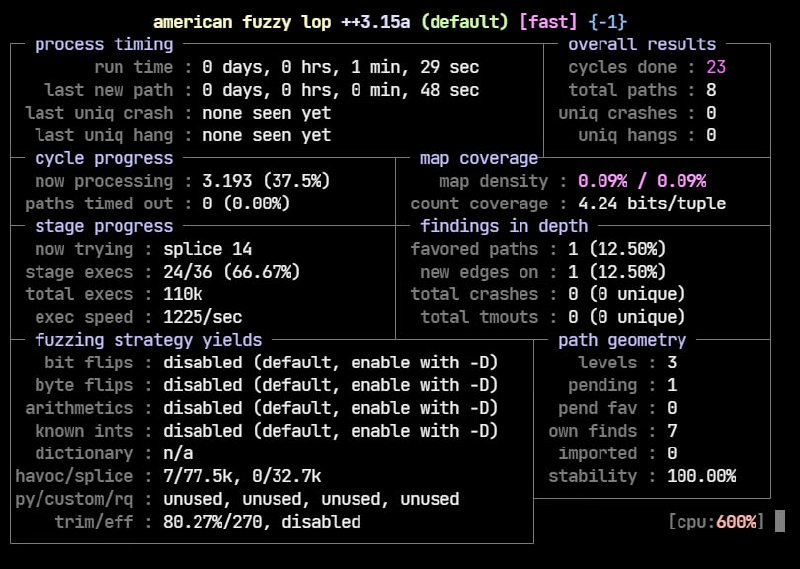Click count coverage '4.24 bits/tuple'
This screenshot has width=800, height=569.
point(652,204)
